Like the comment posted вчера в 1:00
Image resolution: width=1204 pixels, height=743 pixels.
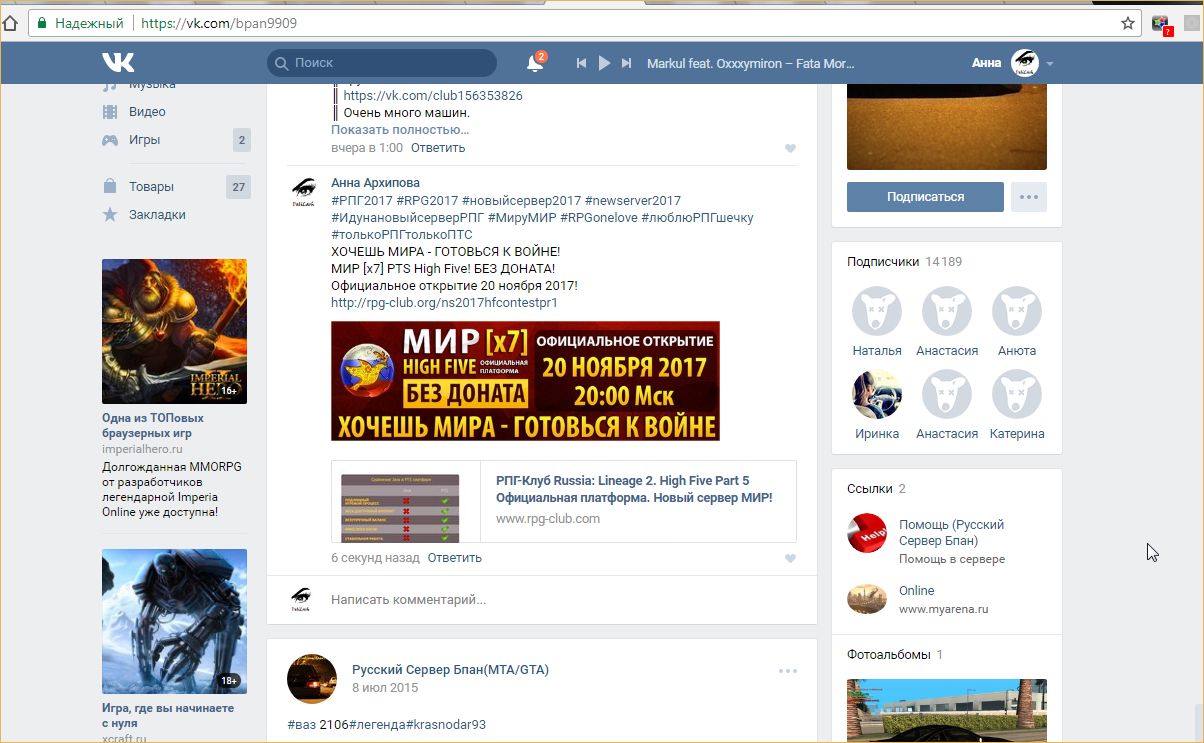pos(790,148)
